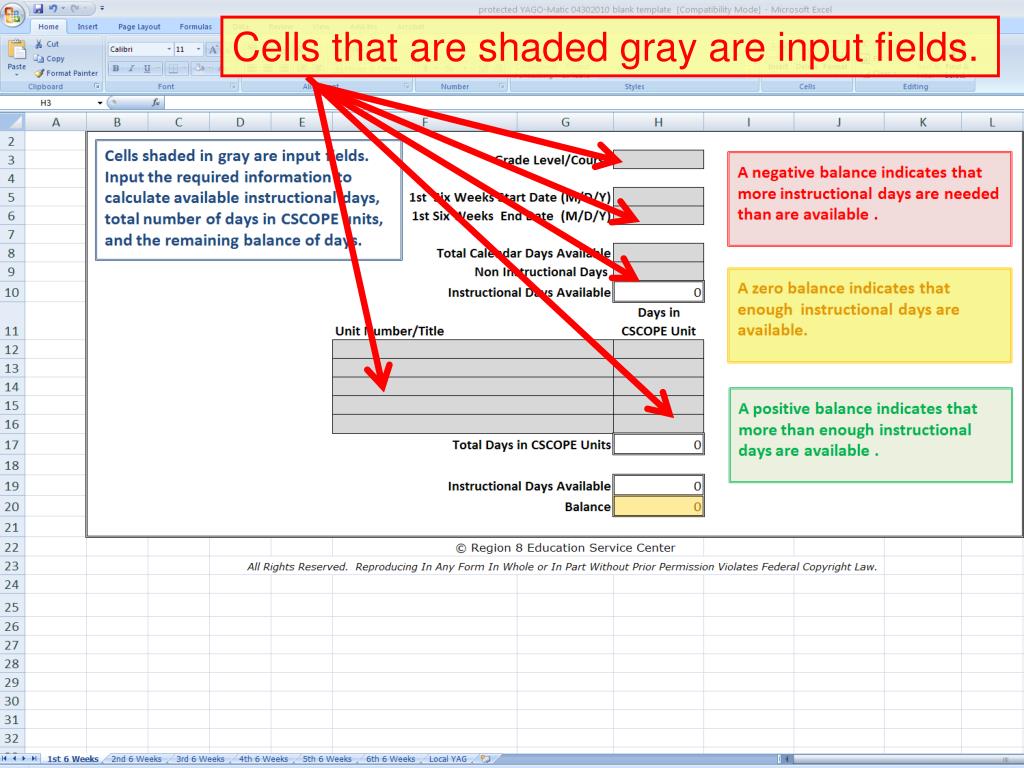Toggle italic formatting

[131, 68]
